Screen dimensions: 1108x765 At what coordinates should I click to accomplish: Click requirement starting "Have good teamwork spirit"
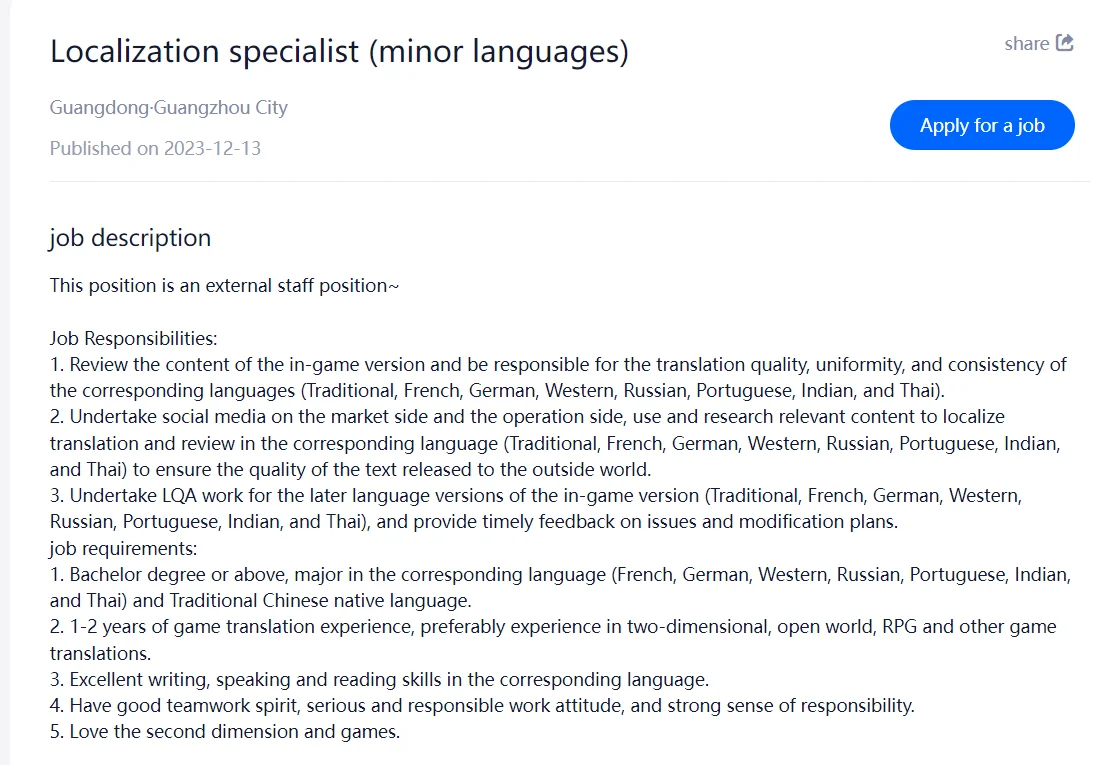[x=483, y=706]
